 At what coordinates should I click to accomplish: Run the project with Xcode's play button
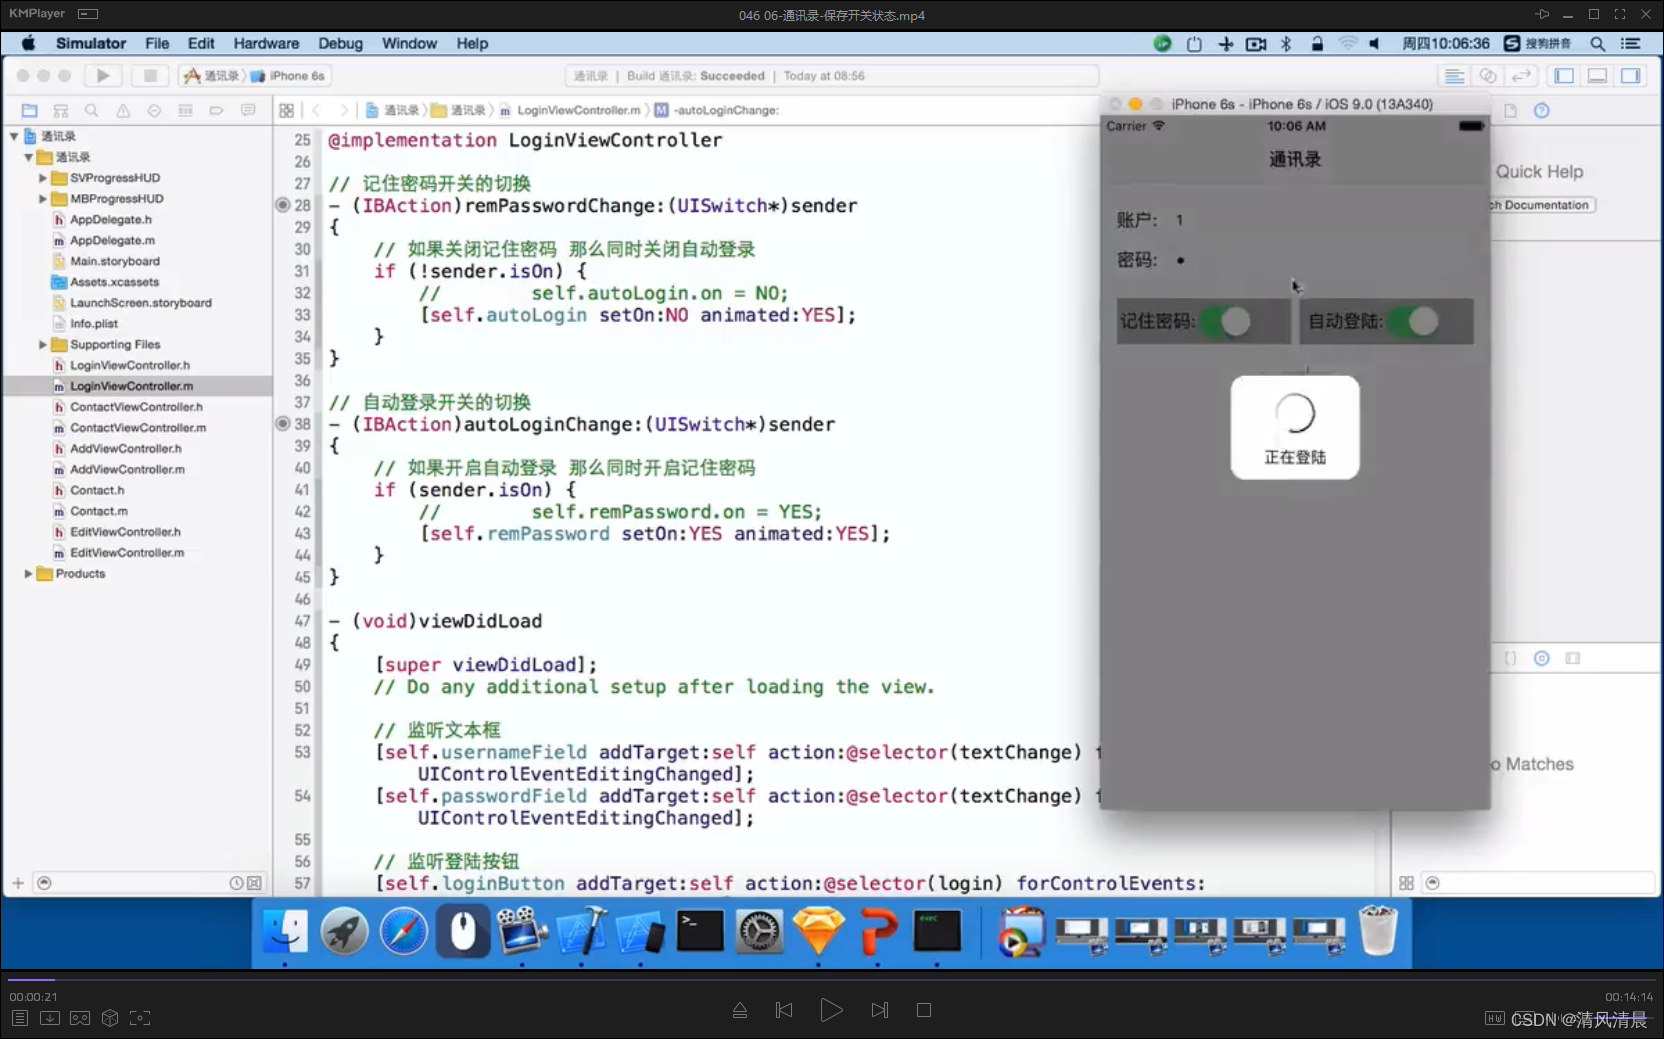click(103, 76)
